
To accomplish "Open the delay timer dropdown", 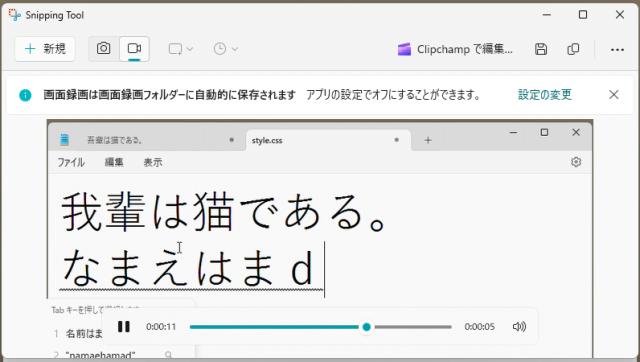I will (x=226, y=49).
